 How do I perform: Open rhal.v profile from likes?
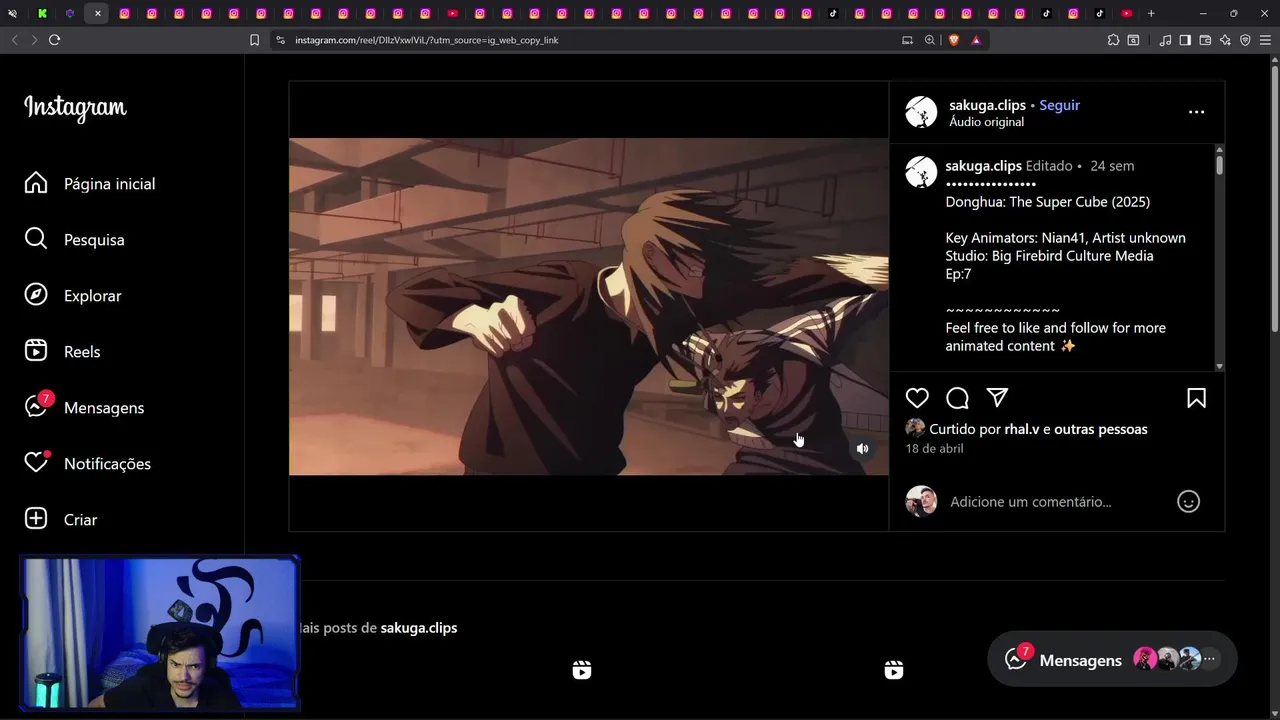[x=1021, y=429]
